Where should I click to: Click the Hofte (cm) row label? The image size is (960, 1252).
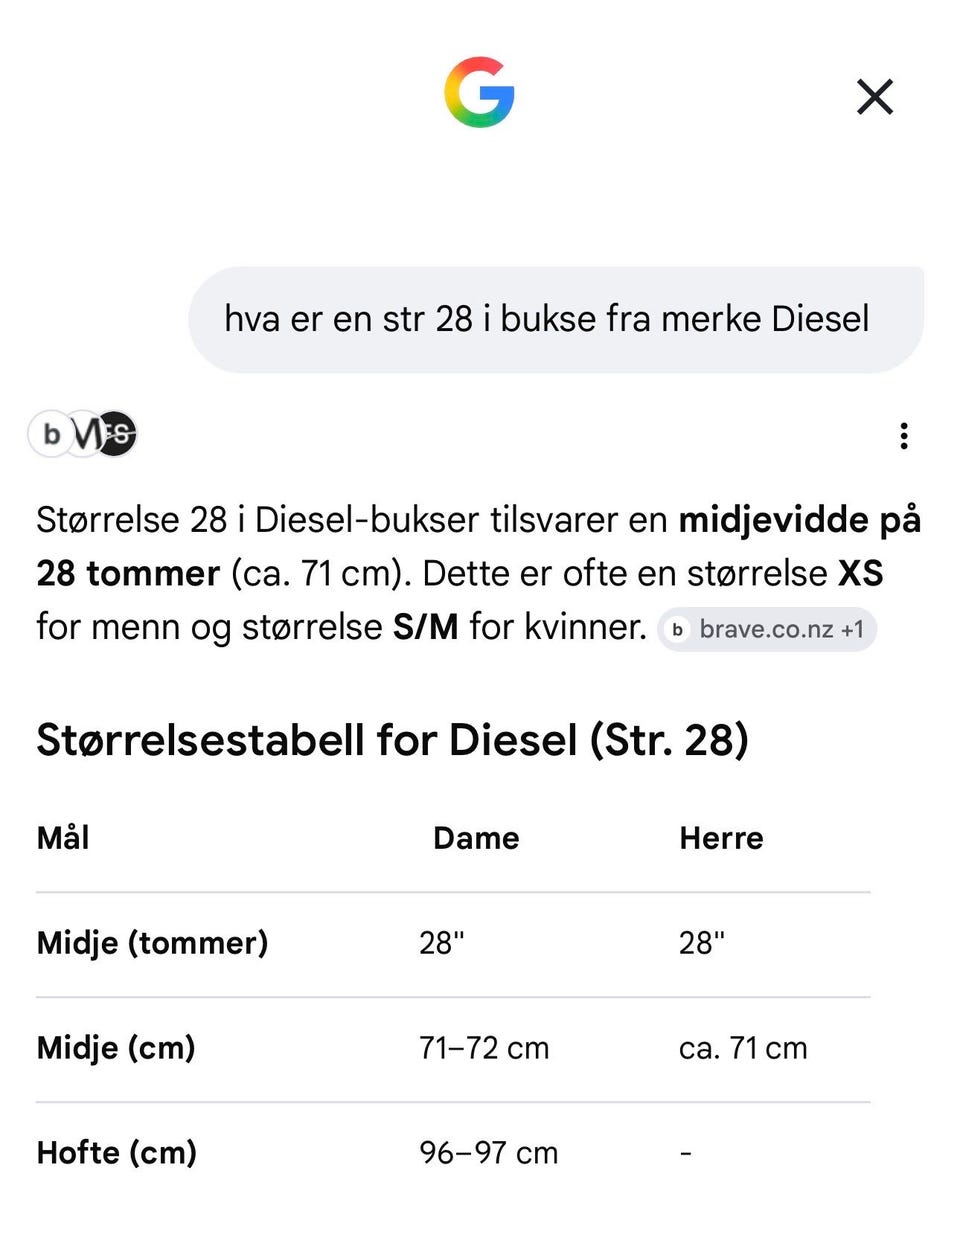tap(117, 1153)
